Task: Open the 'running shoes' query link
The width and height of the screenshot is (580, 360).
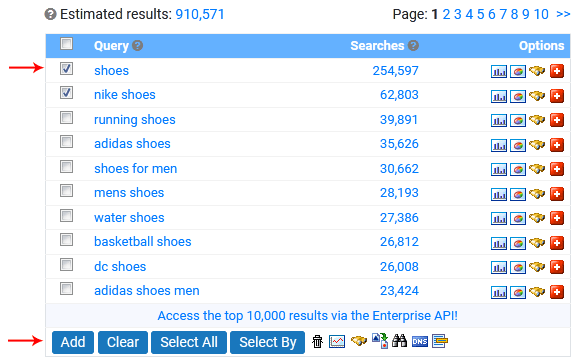Action: (135, 120)
